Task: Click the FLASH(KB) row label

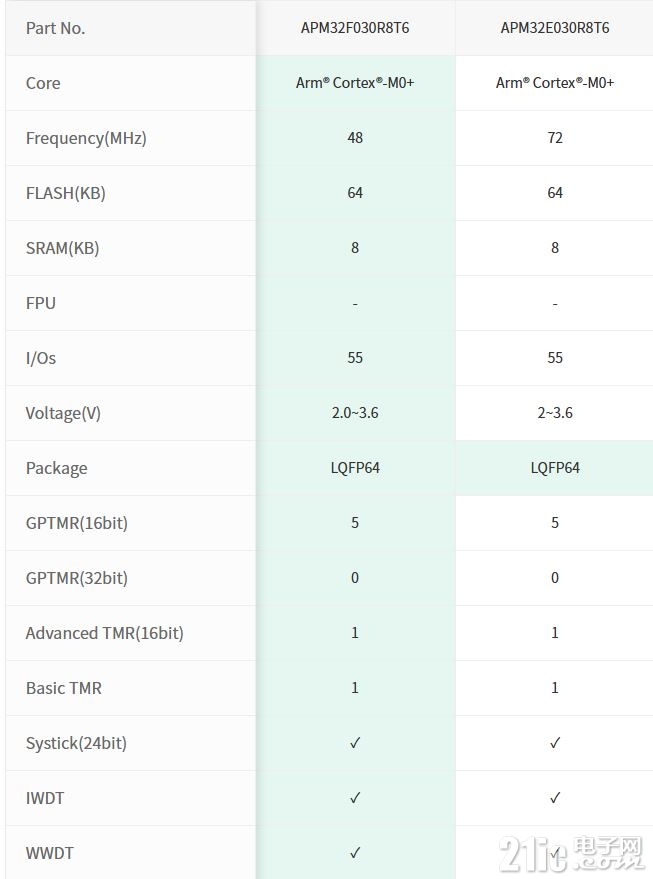Action: click(66, 193)
